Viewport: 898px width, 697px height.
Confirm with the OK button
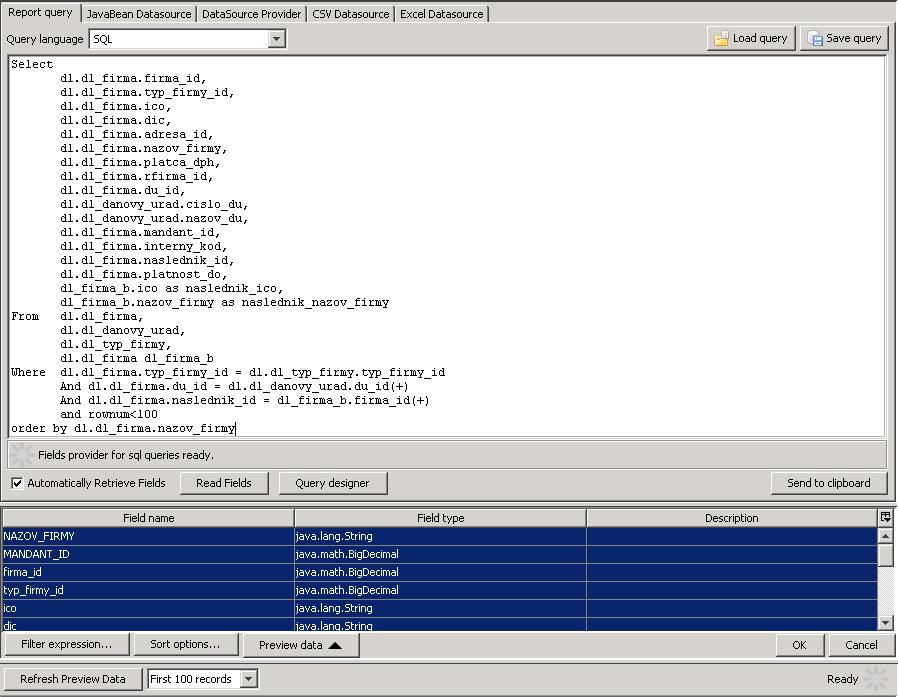[799, 645]
